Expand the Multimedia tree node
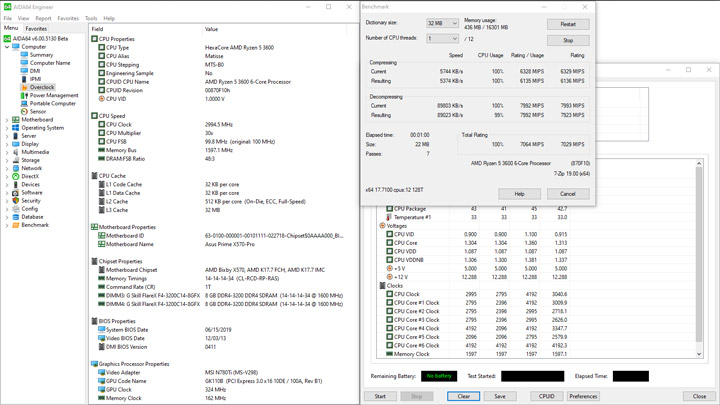720x405 pixels. 7,152
